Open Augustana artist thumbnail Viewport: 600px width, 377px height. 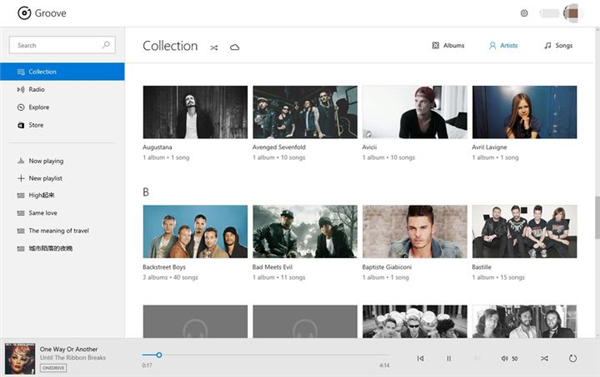[x=195, y=112]
